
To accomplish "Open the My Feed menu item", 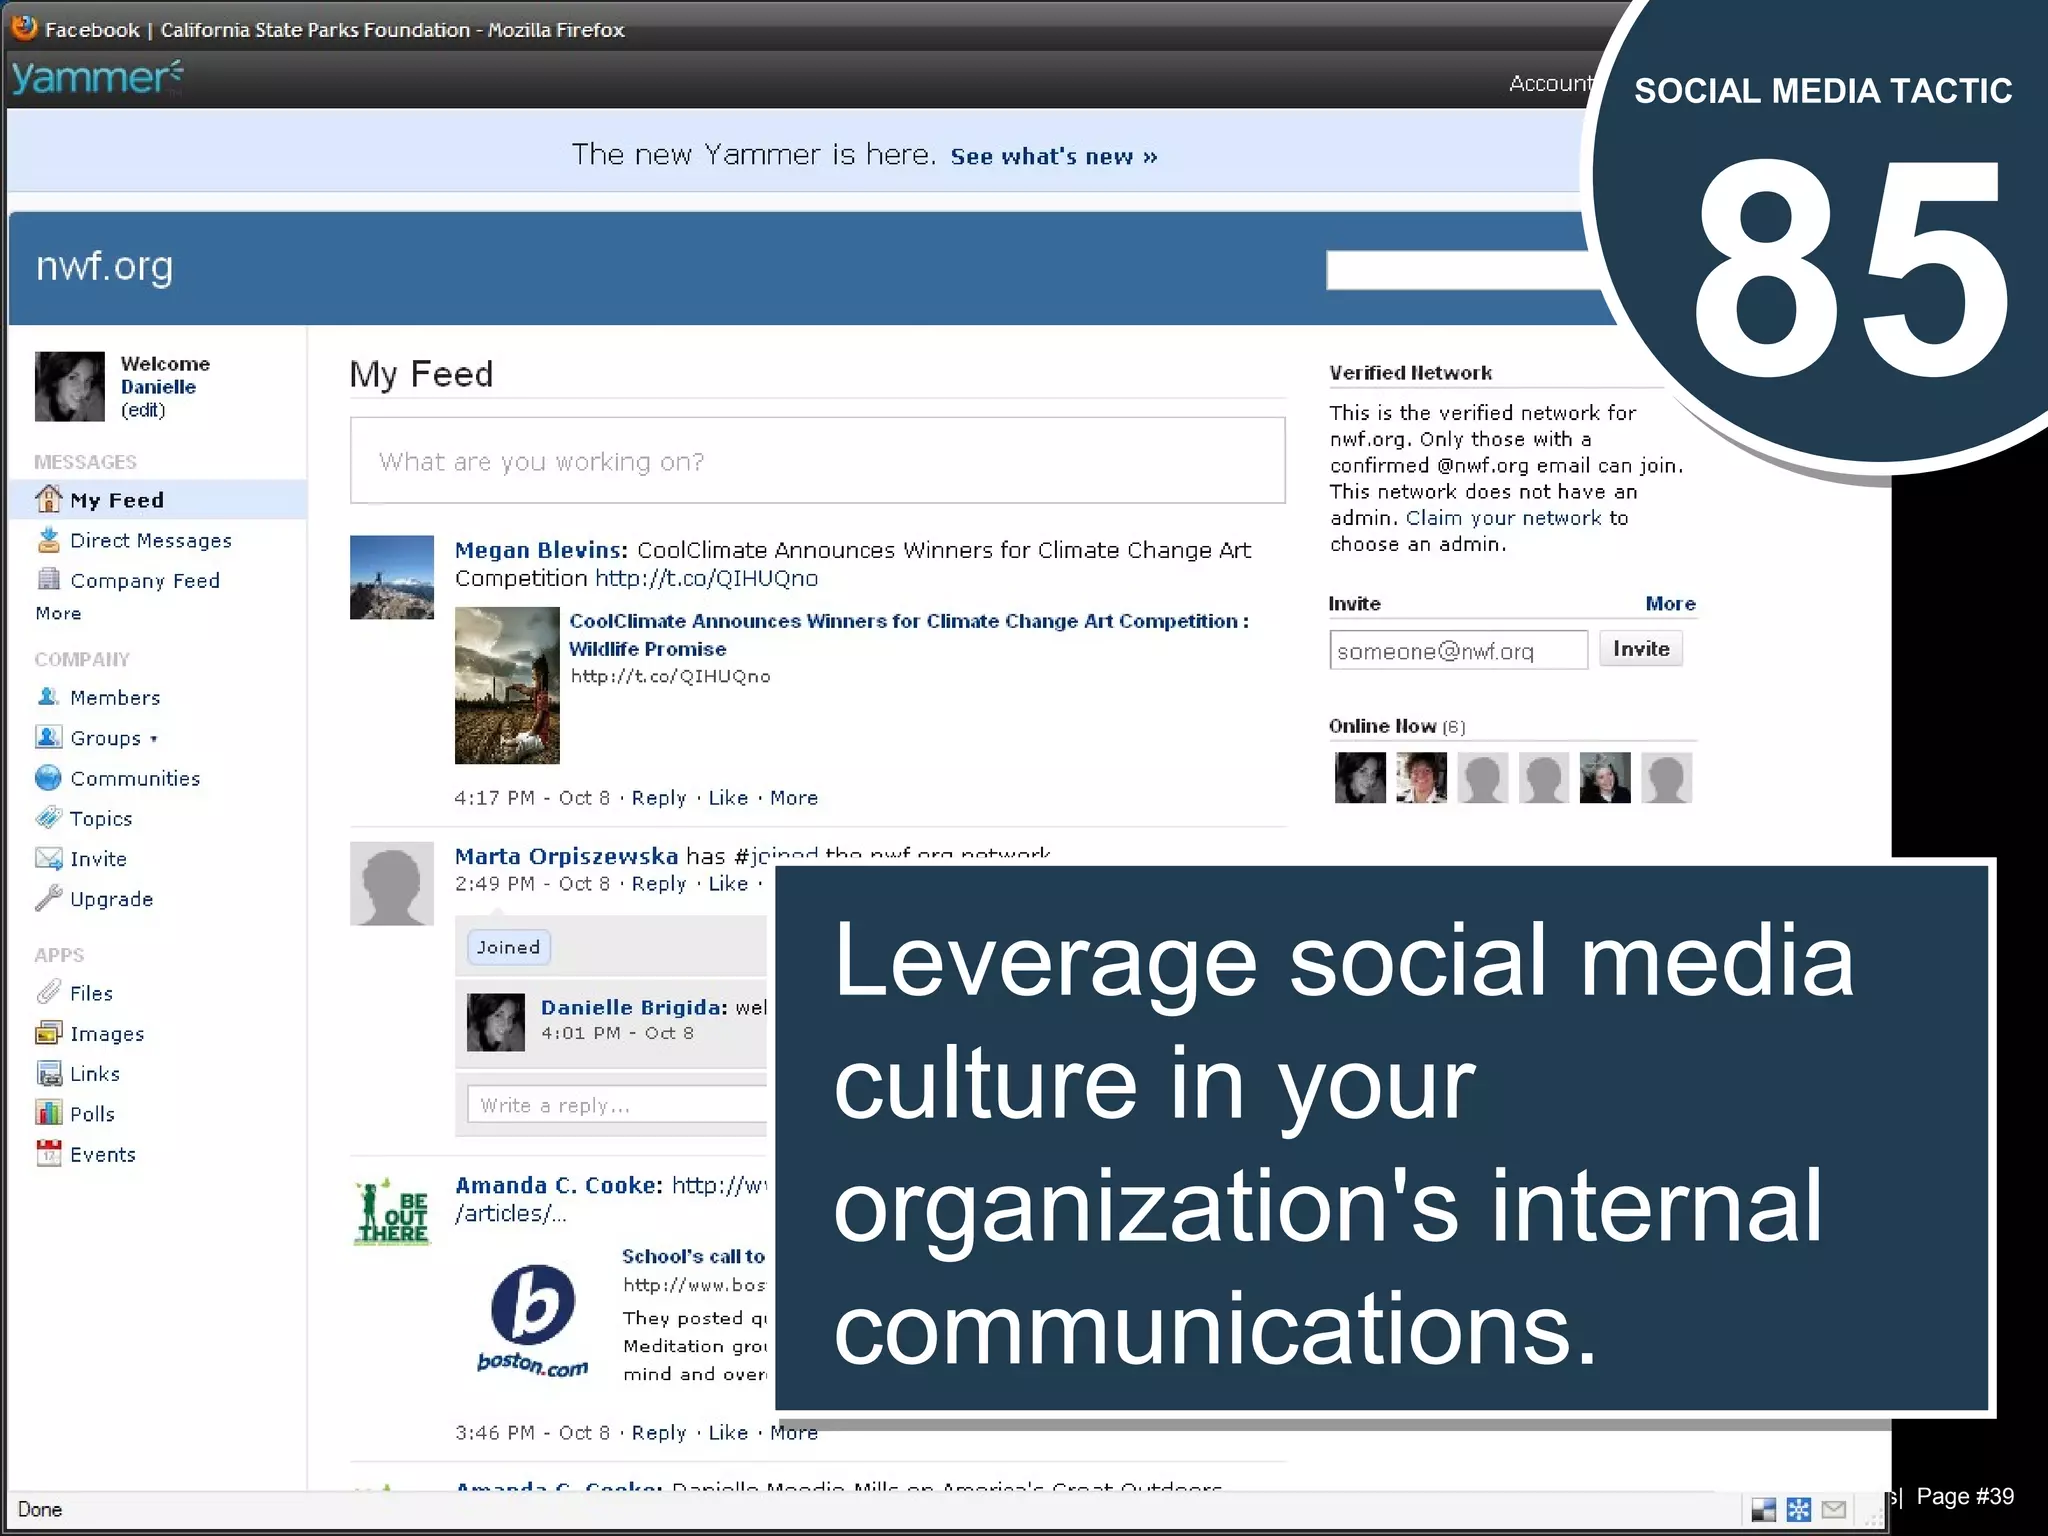I will 117,500.
